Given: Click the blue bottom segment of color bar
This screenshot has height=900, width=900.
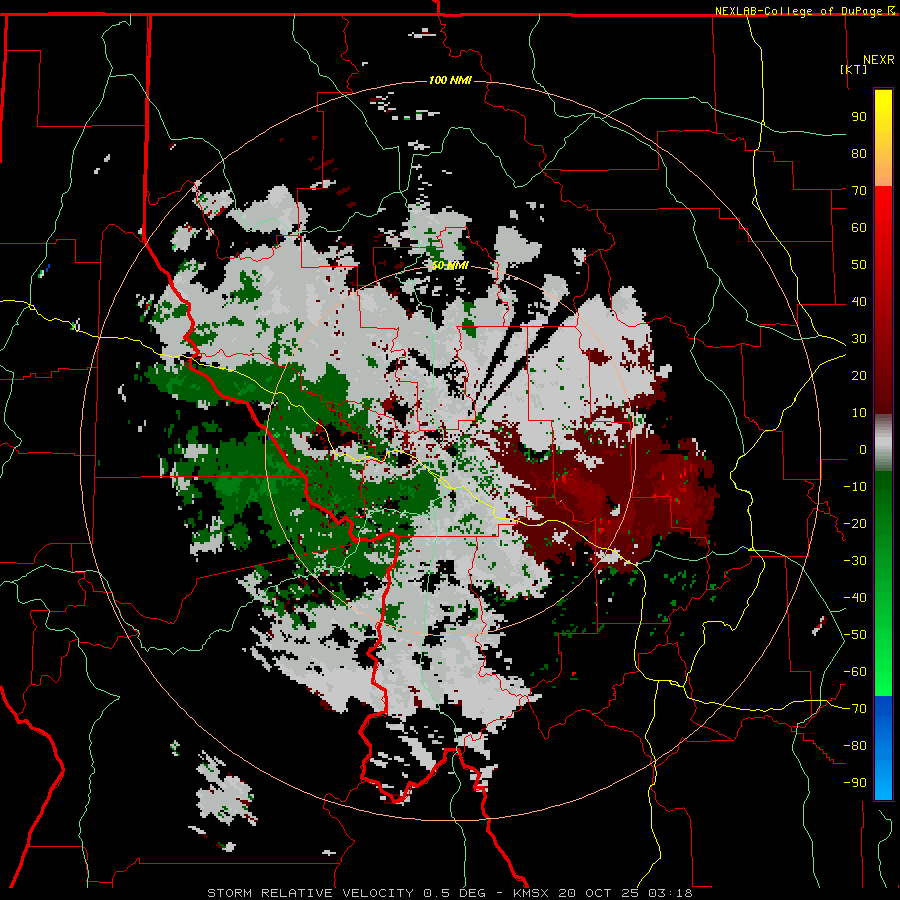Looking at the screenshot, I should pyautogui.click(x=883, y=747).
